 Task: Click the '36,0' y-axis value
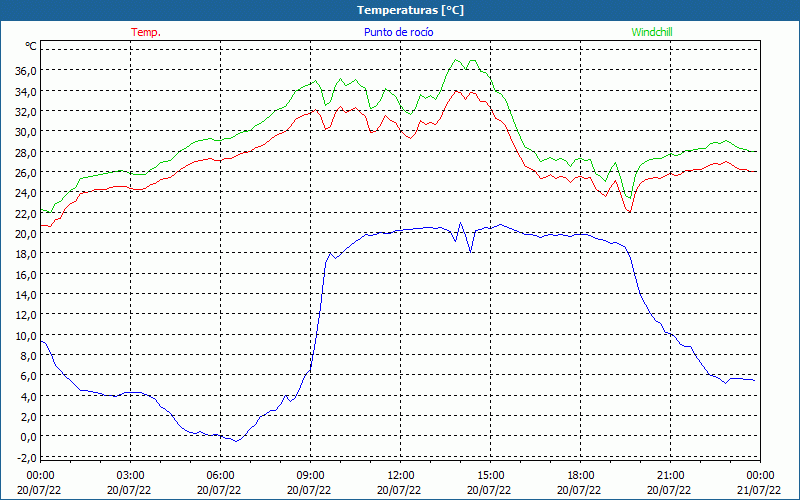[x=27, y=71]
